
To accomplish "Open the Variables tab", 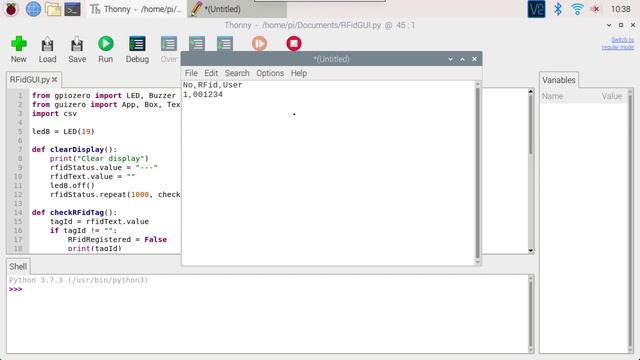I will pyautogui.click(x=558, y=80).
